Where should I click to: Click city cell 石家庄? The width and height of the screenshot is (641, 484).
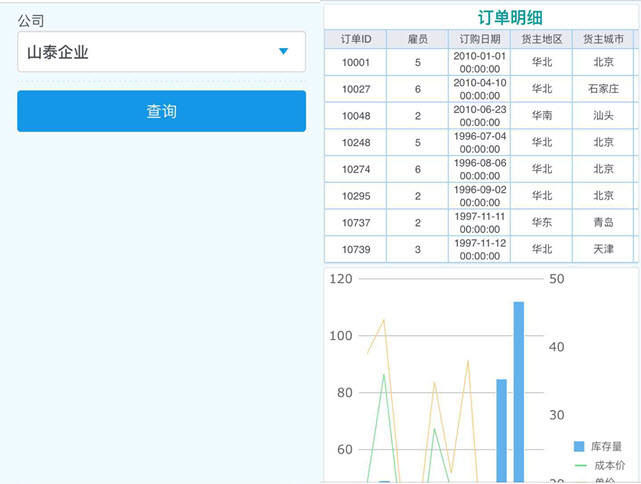603,89
